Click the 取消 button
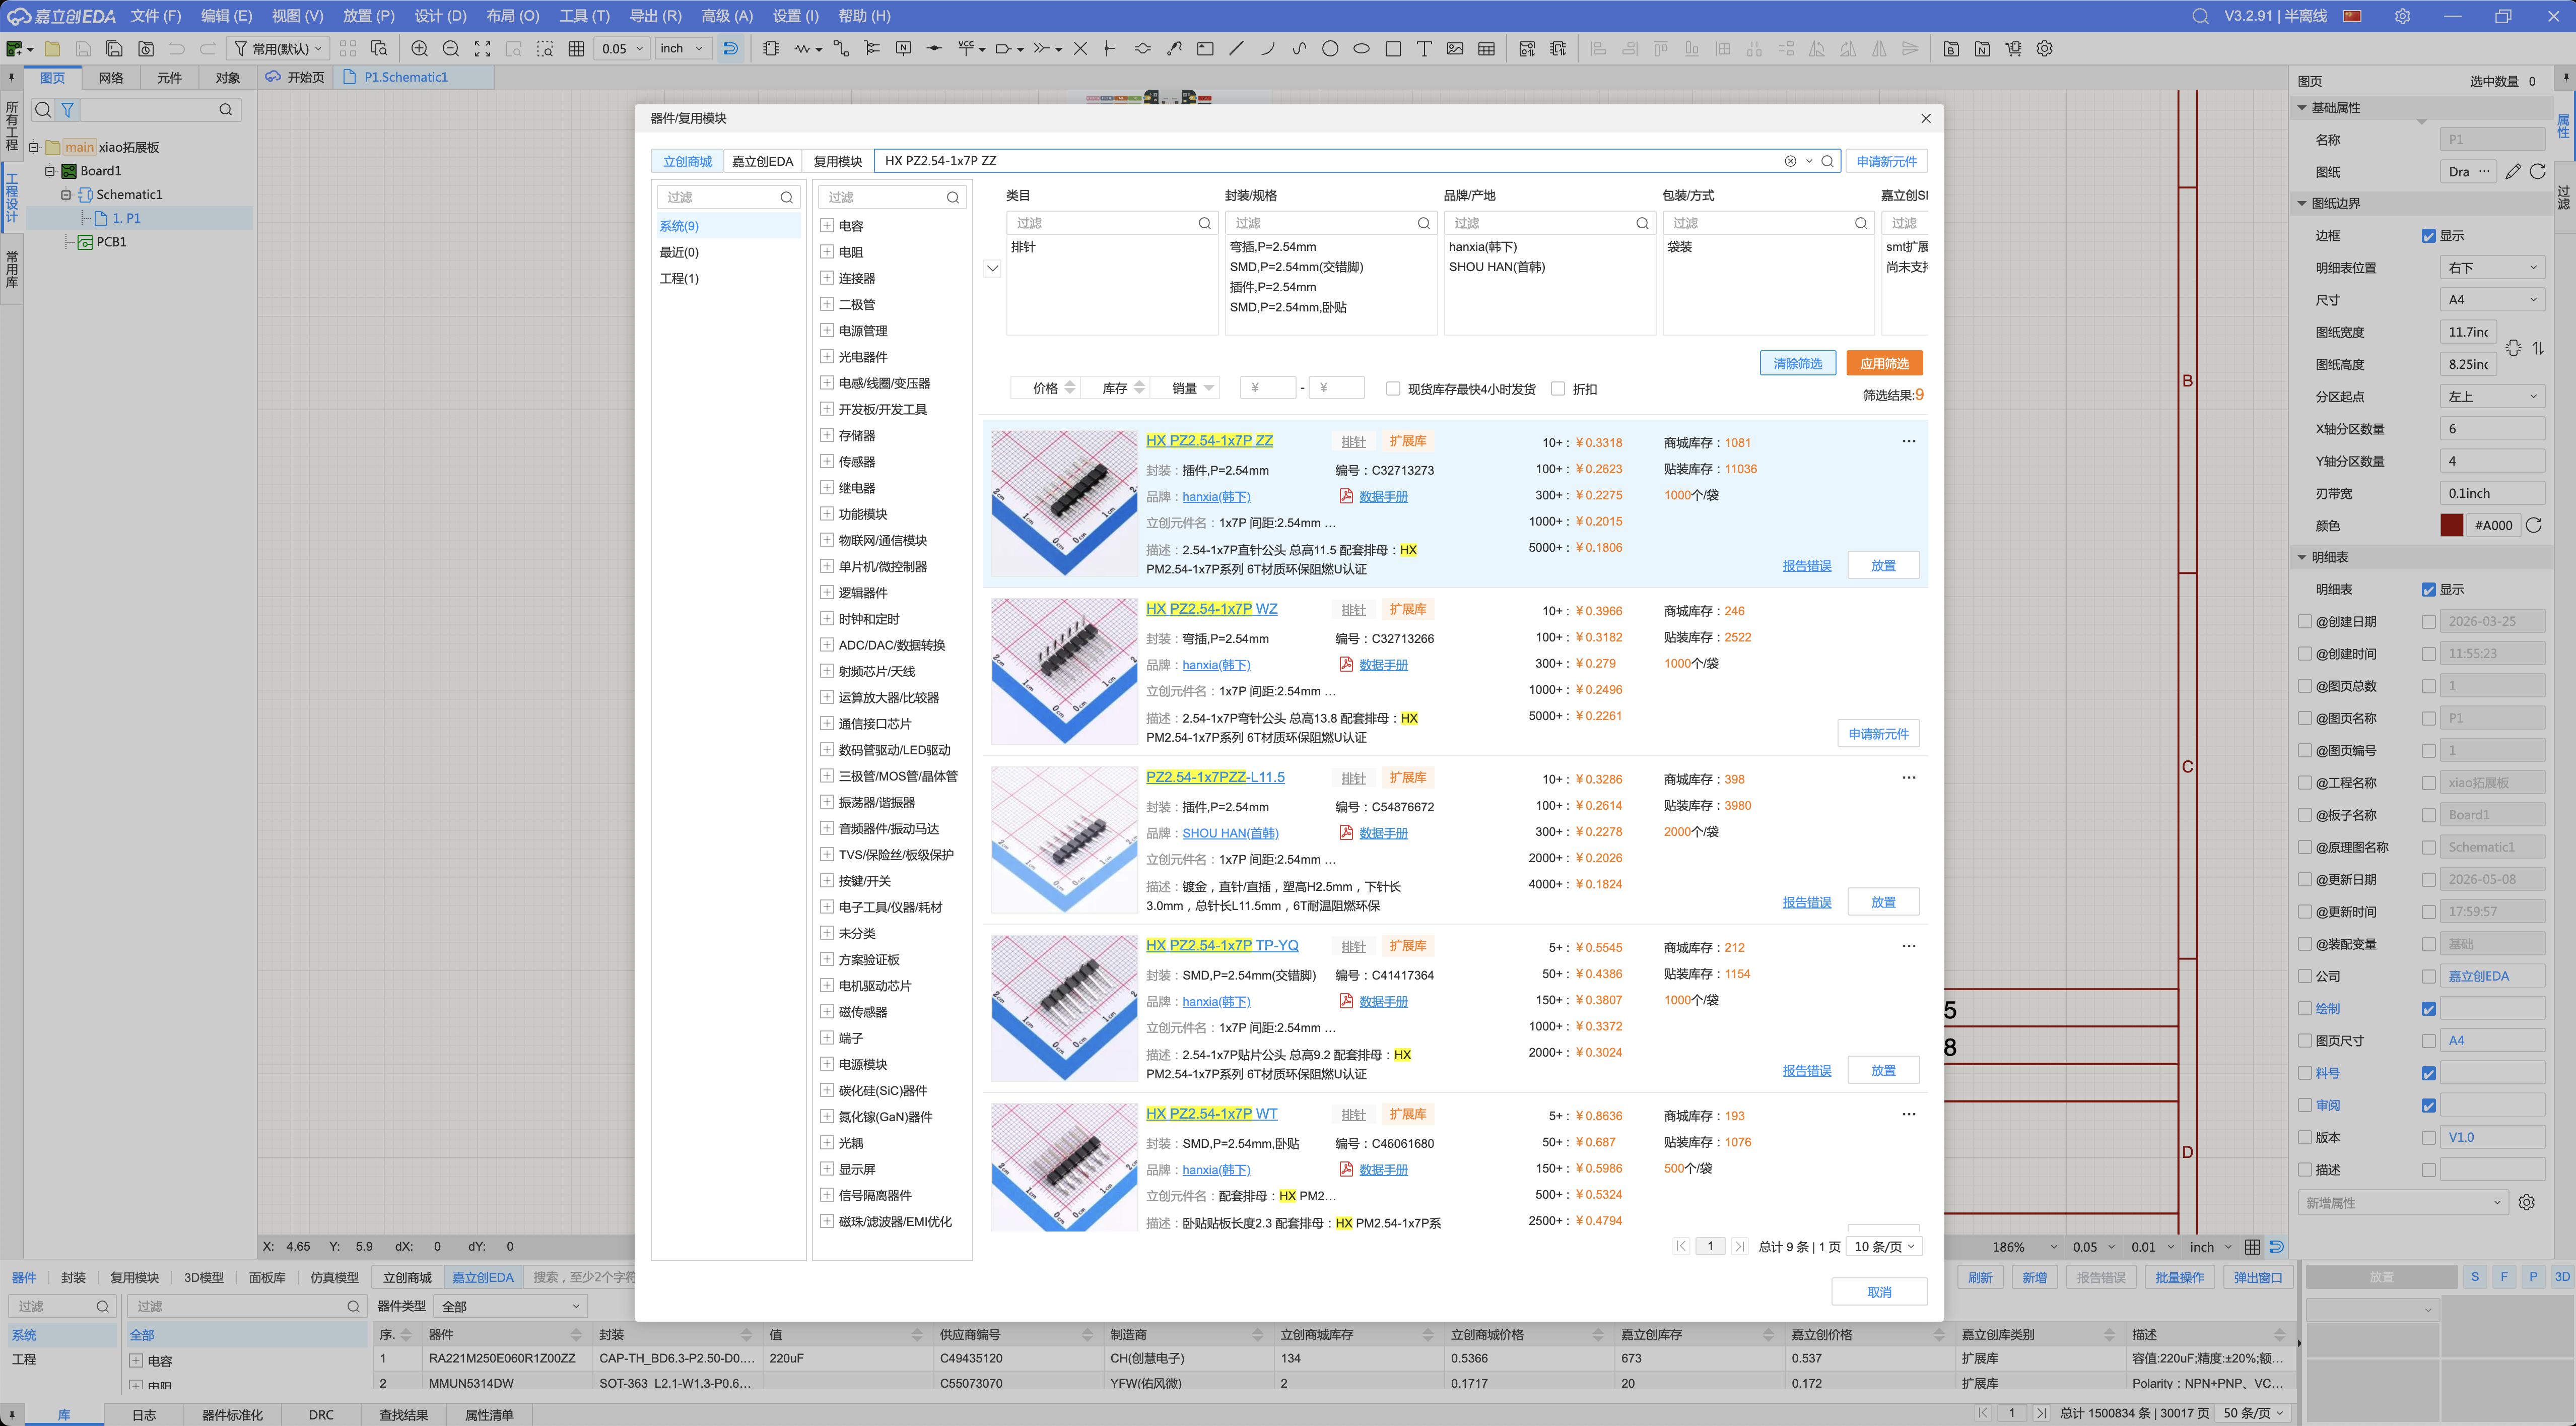This screenshot has width=2576, height=1426. (x=1879, y=1292)
